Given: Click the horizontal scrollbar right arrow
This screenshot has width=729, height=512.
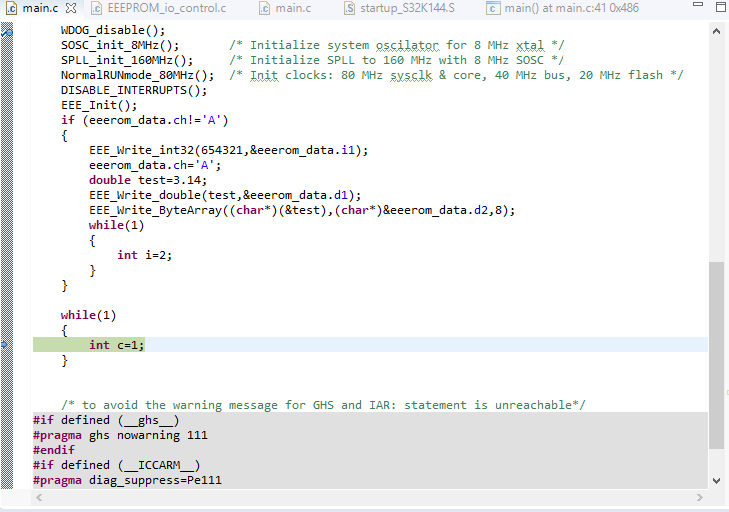Looking at the screenshot, I should tap(700, 498).
